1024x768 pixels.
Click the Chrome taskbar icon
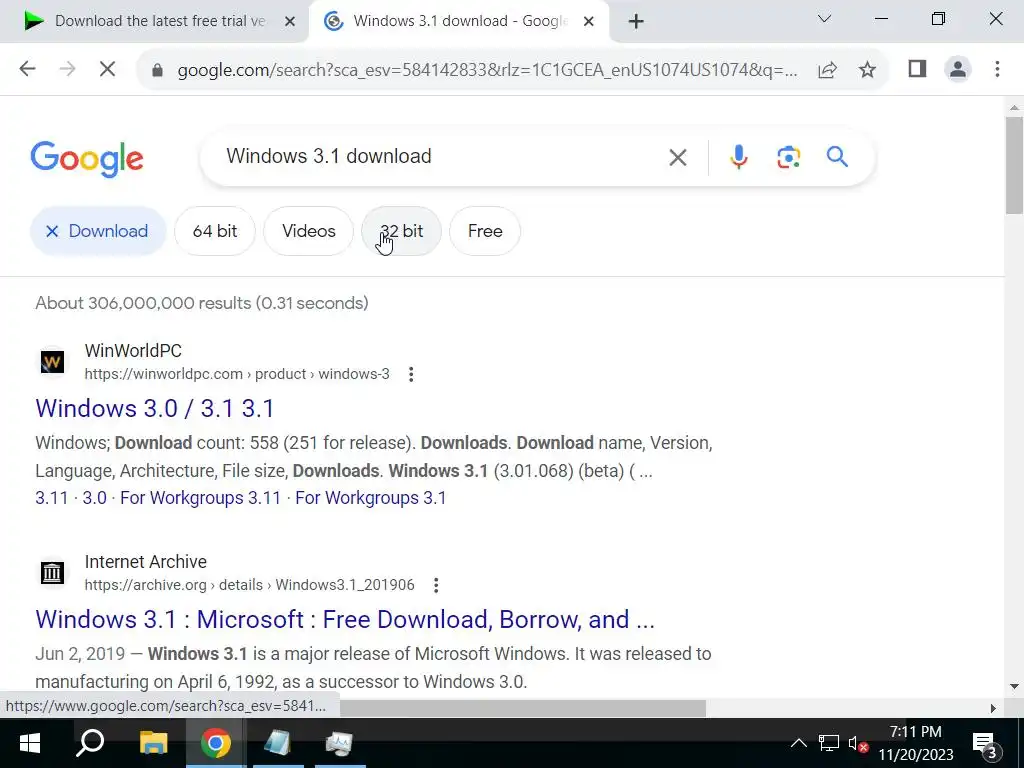click(216, 743)
